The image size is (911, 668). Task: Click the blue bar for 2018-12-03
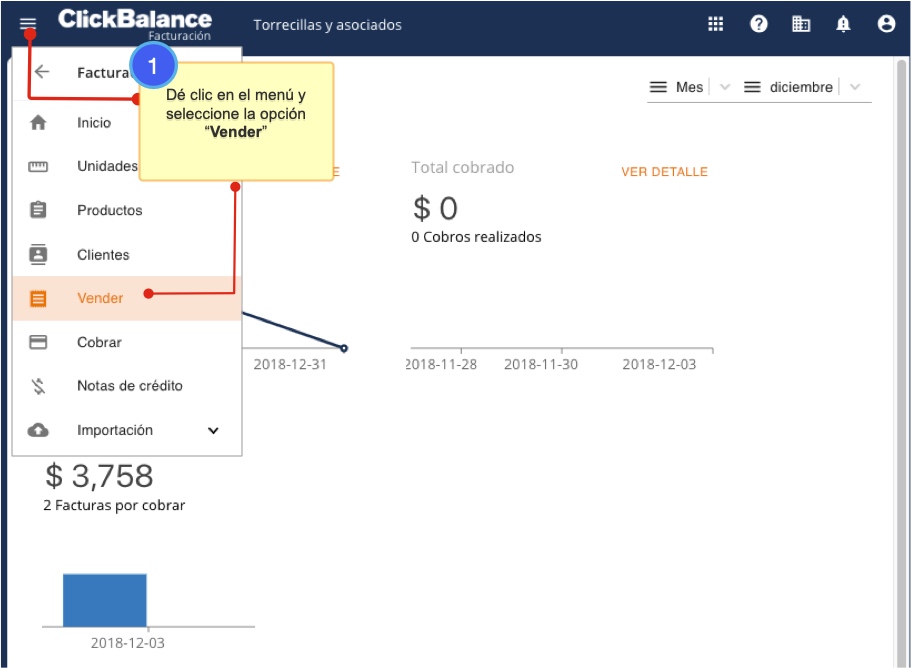tap(104, 600)
